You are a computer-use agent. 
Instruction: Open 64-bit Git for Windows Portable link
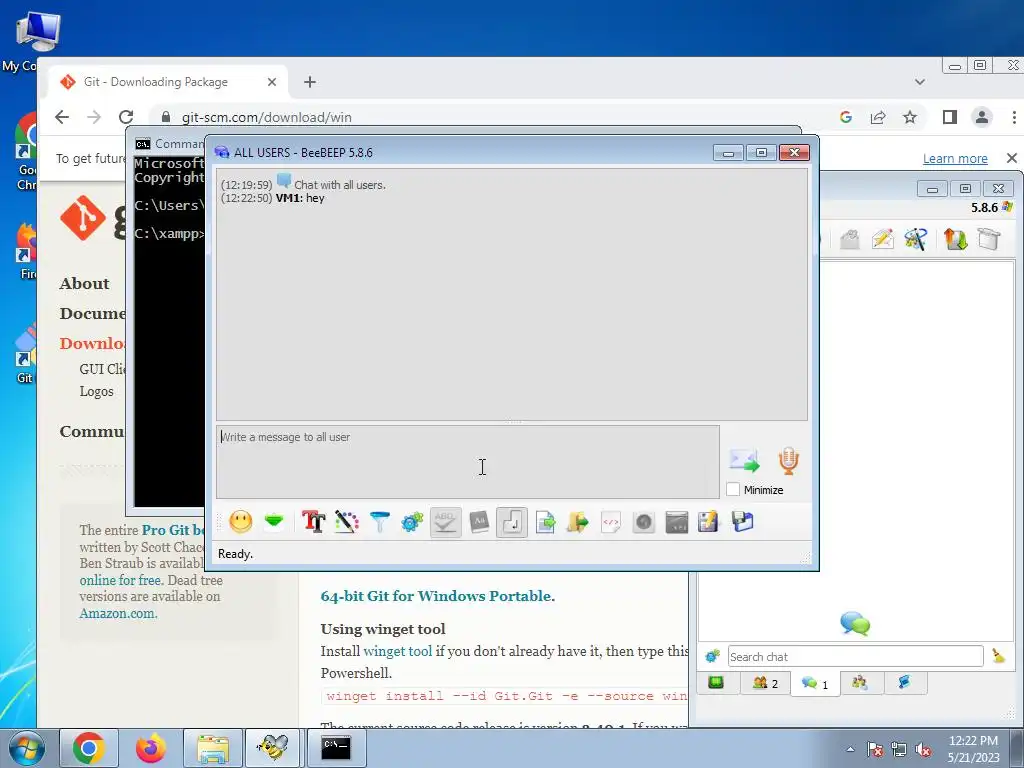coord(436,596)
